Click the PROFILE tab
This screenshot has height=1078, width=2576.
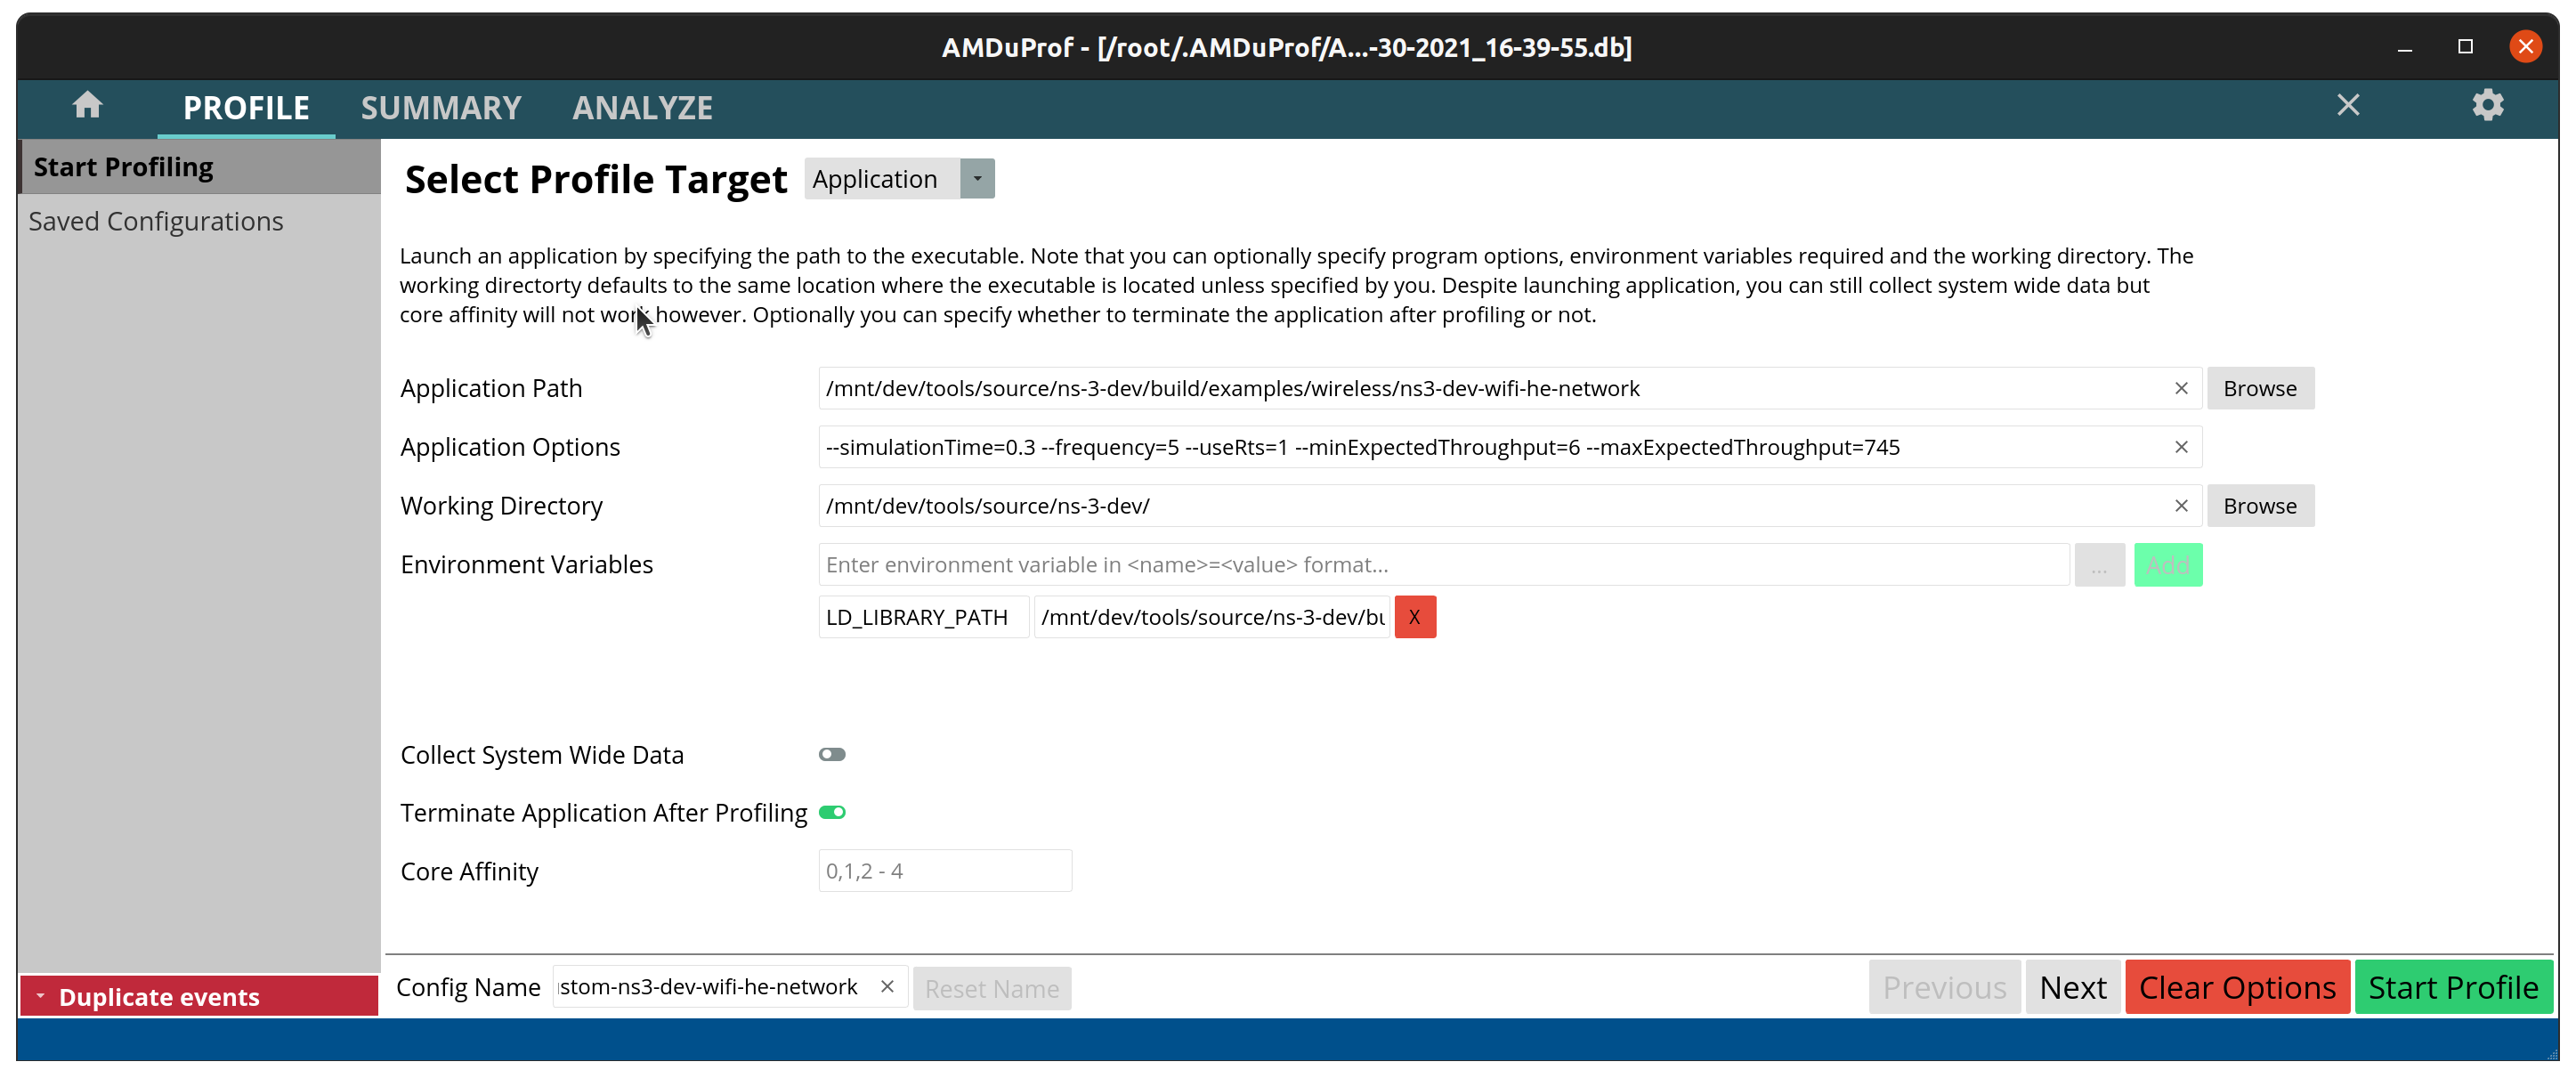click(x=247, y=109)
